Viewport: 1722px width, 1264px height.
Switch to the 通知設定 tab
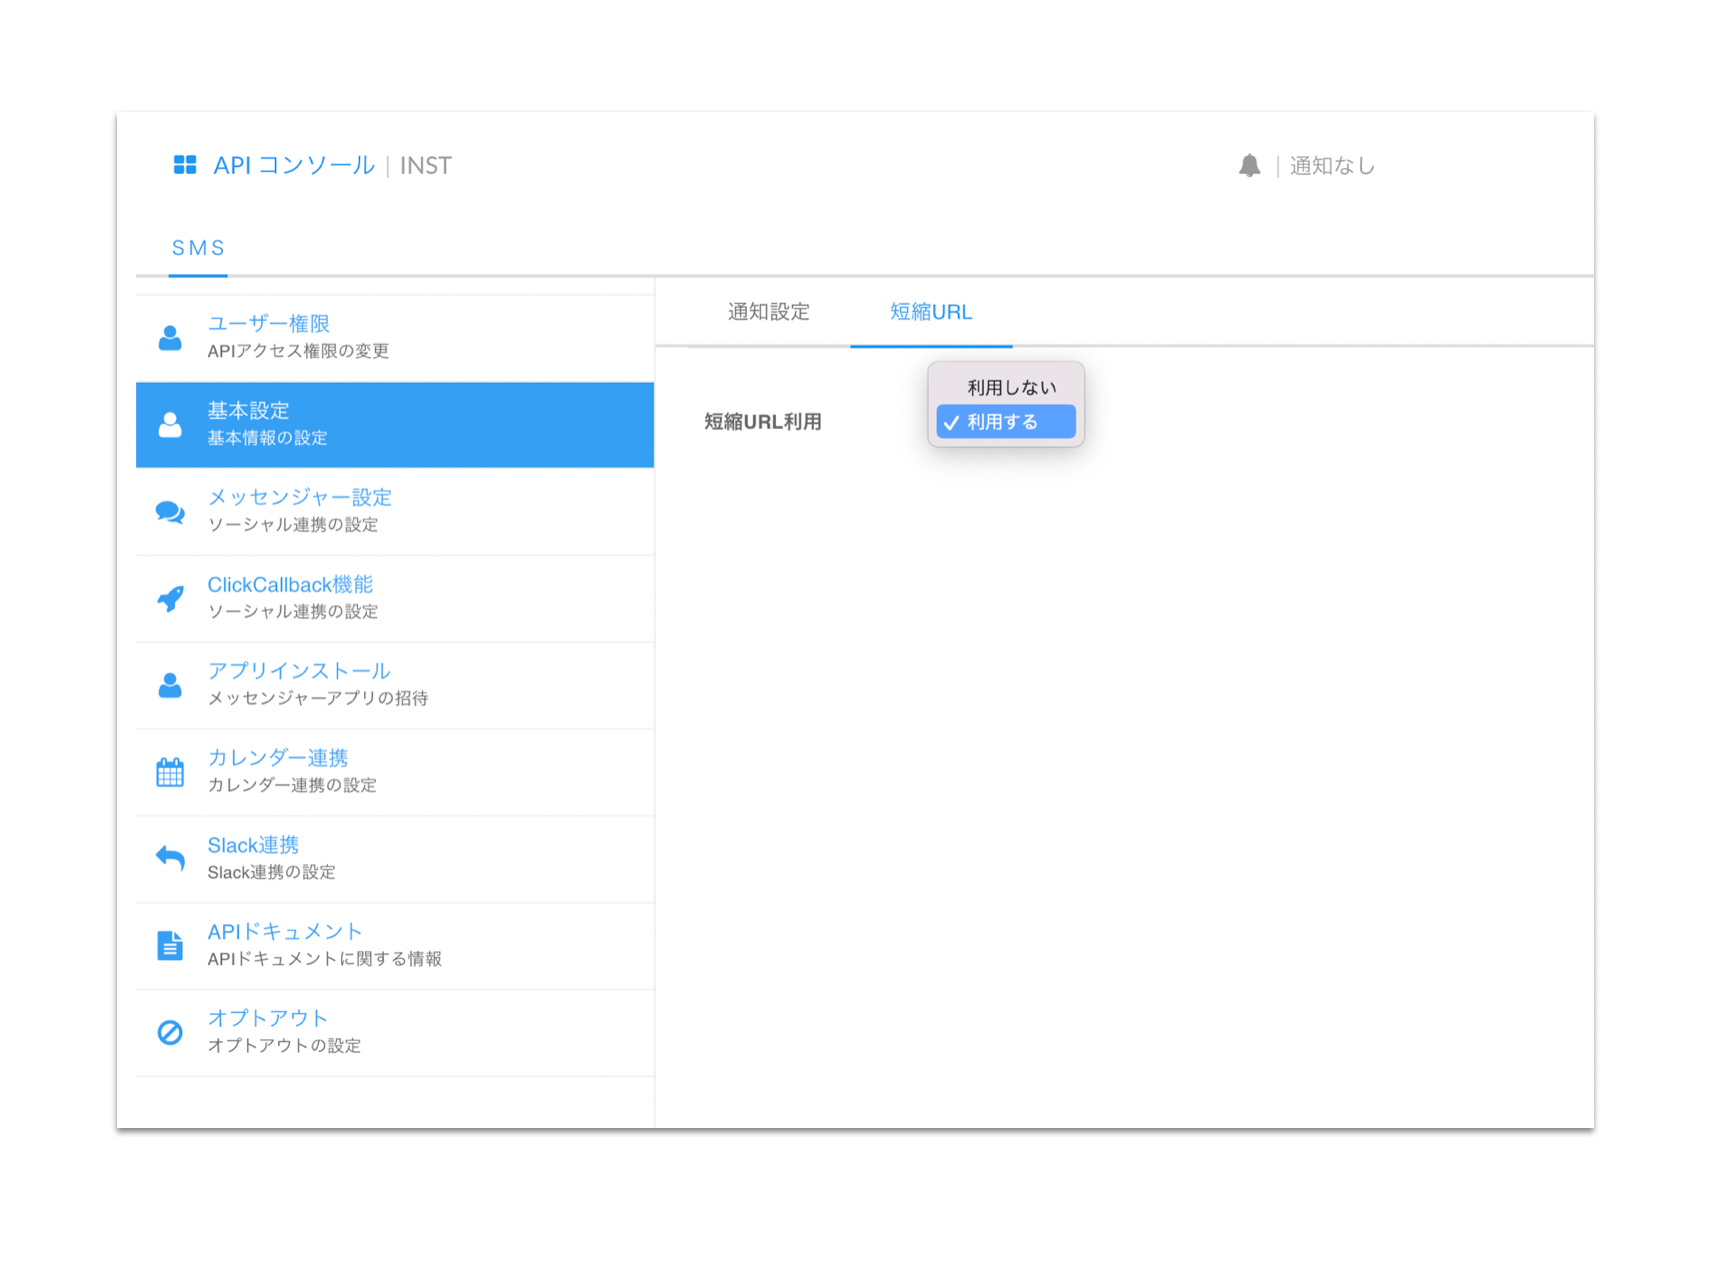769,312
